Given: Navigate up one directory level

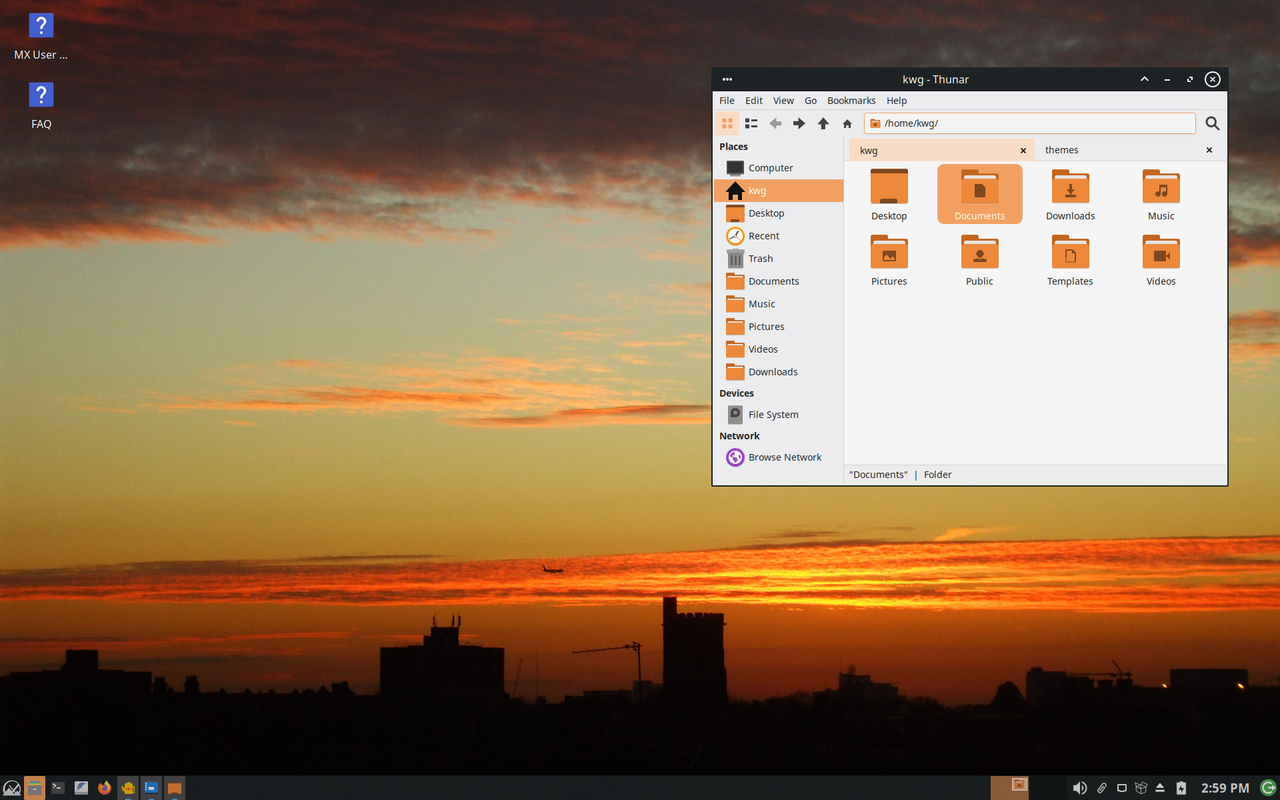Looking at the screenshot, I should [822, 123].
